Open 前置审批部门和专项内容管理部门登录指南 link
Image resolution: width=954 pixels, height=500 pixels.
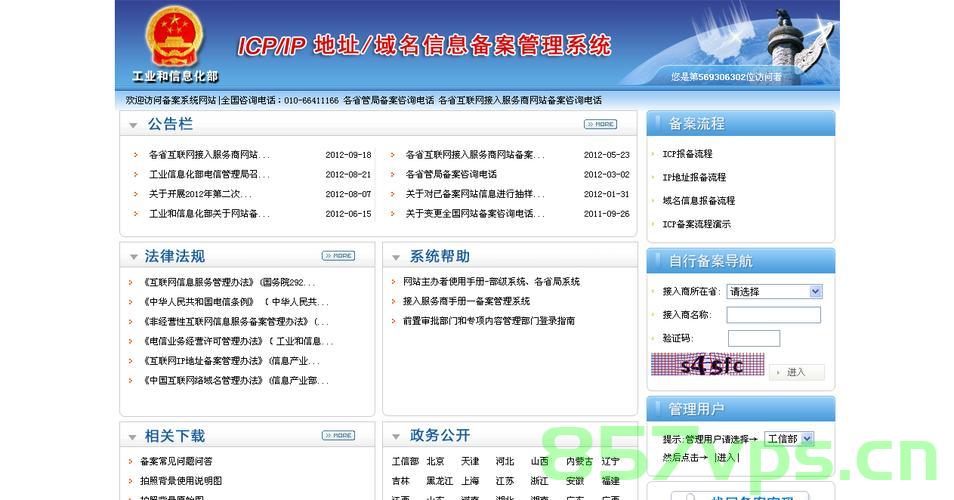click(x=489, y=321)
